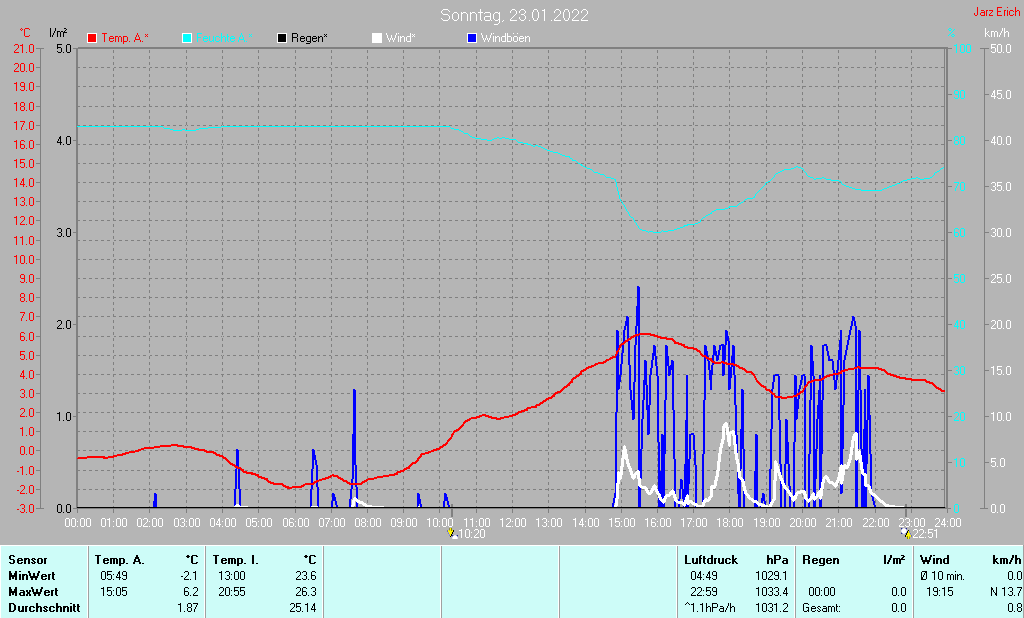The image size is (1024, 618).
Task: Click the pressure minimum time '04:49'
Action: (704, 576)
